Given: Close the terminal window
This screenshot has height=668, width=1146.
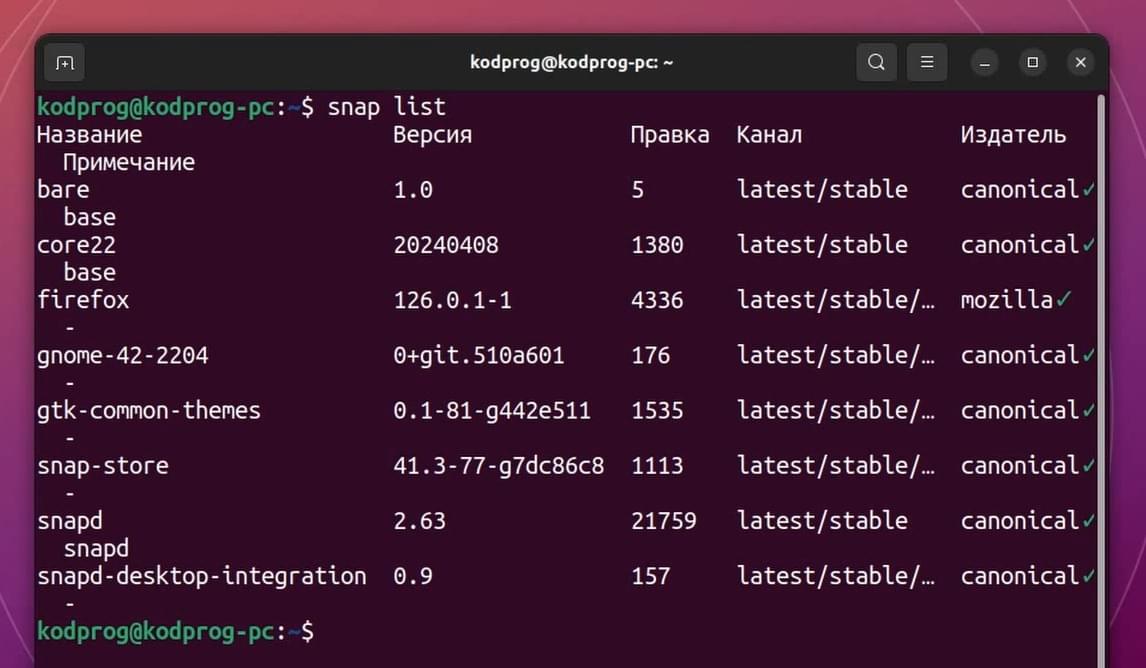Looking at the screenshot, I should 1081,63.
